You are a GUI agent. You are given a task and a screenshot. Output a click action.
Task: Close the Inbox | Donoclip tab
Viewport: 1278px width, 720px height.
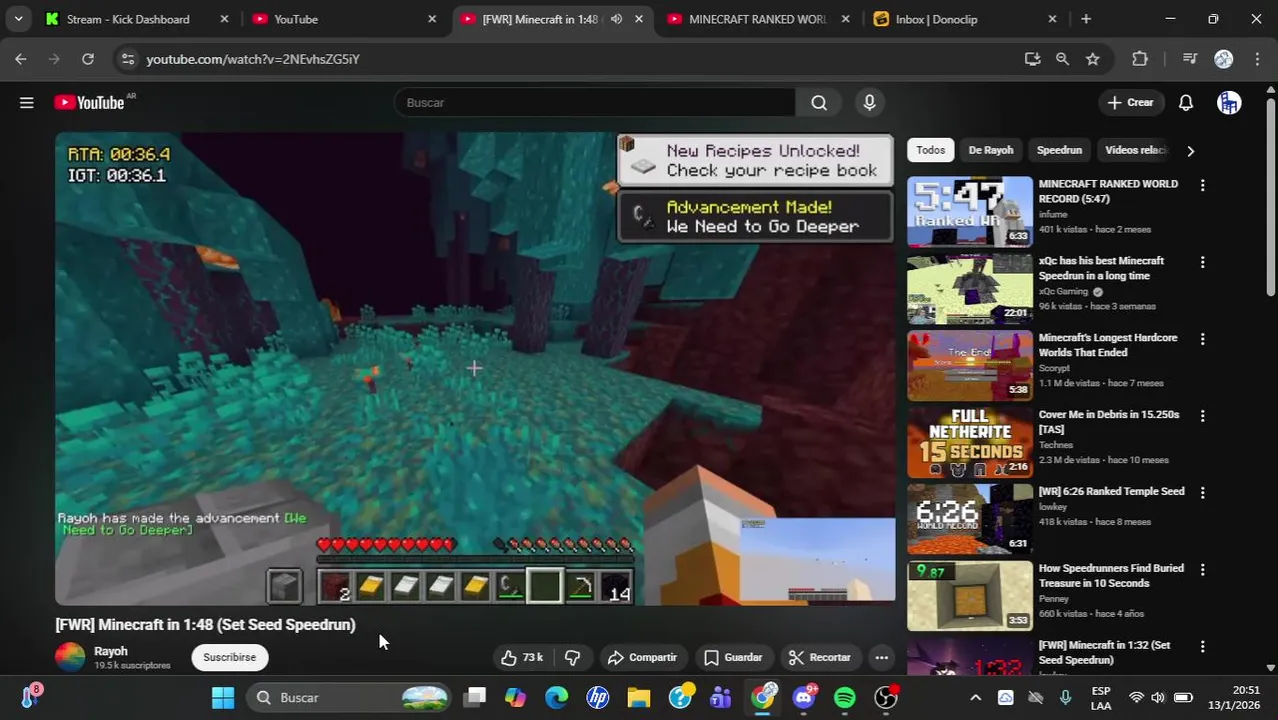pyautogui.click(x=1052, y=19)
